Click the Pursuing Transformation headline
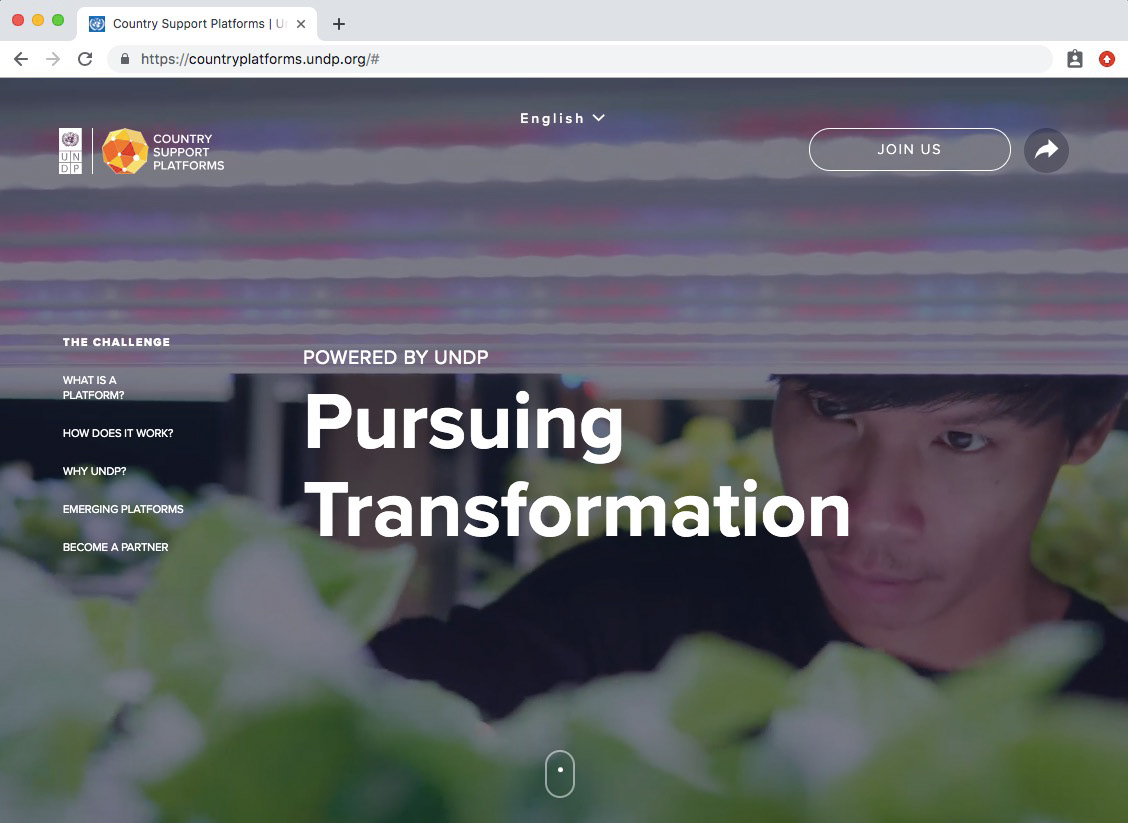Image resolution: width=1128 pixels, height=823 pixels. click(577, 465)
